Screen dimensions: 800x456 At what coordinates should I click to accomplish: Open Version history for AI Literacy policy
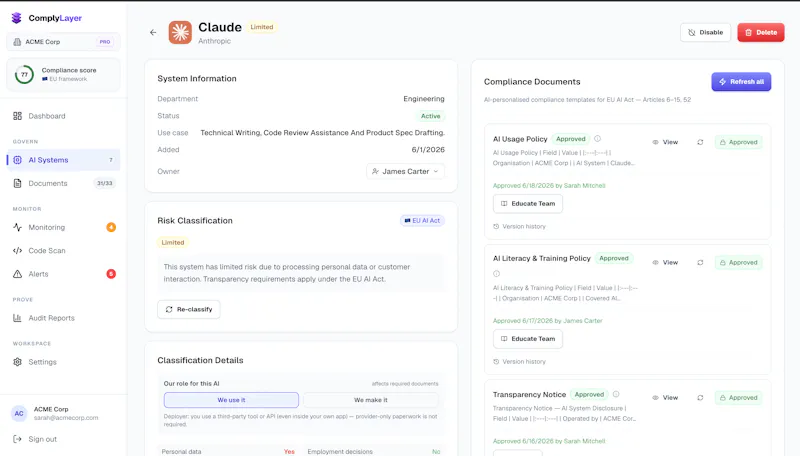point(519,362)
